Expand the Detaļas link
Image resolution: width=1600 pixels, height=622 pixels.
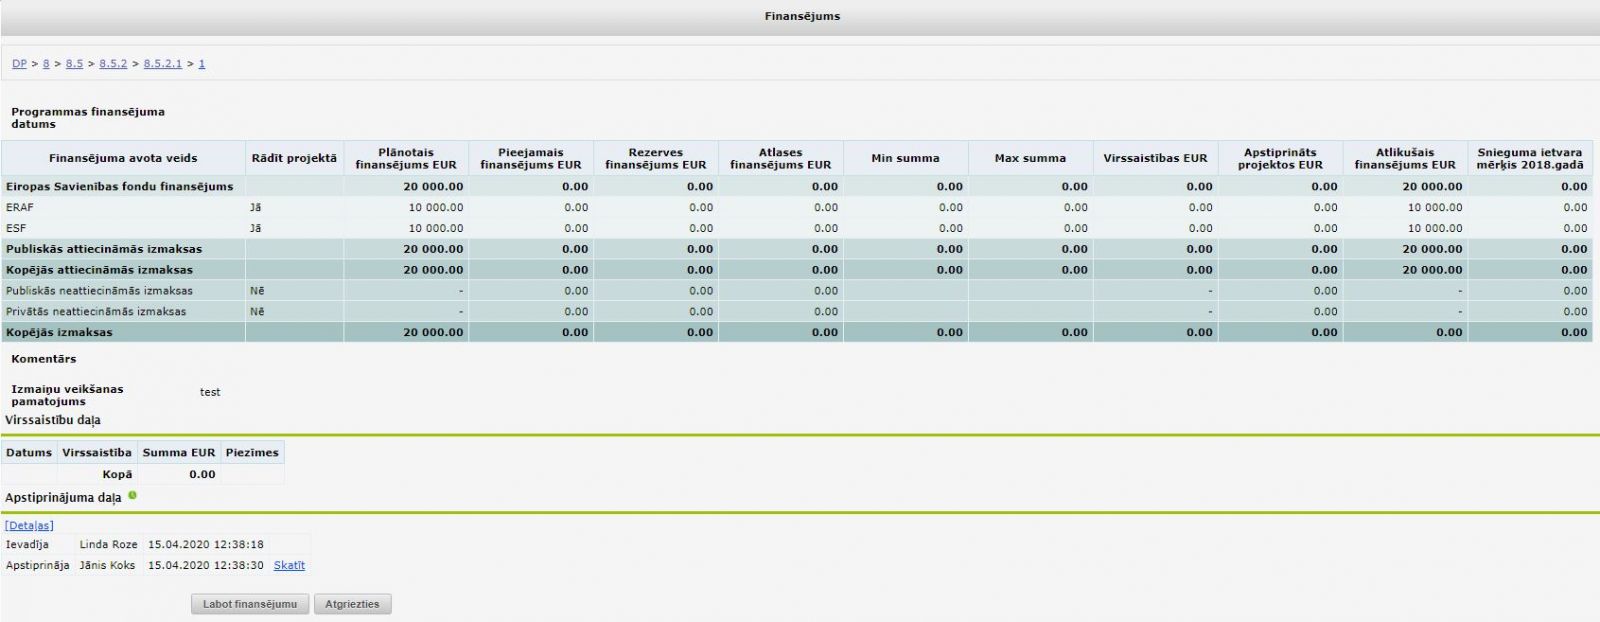coord(29,525)
